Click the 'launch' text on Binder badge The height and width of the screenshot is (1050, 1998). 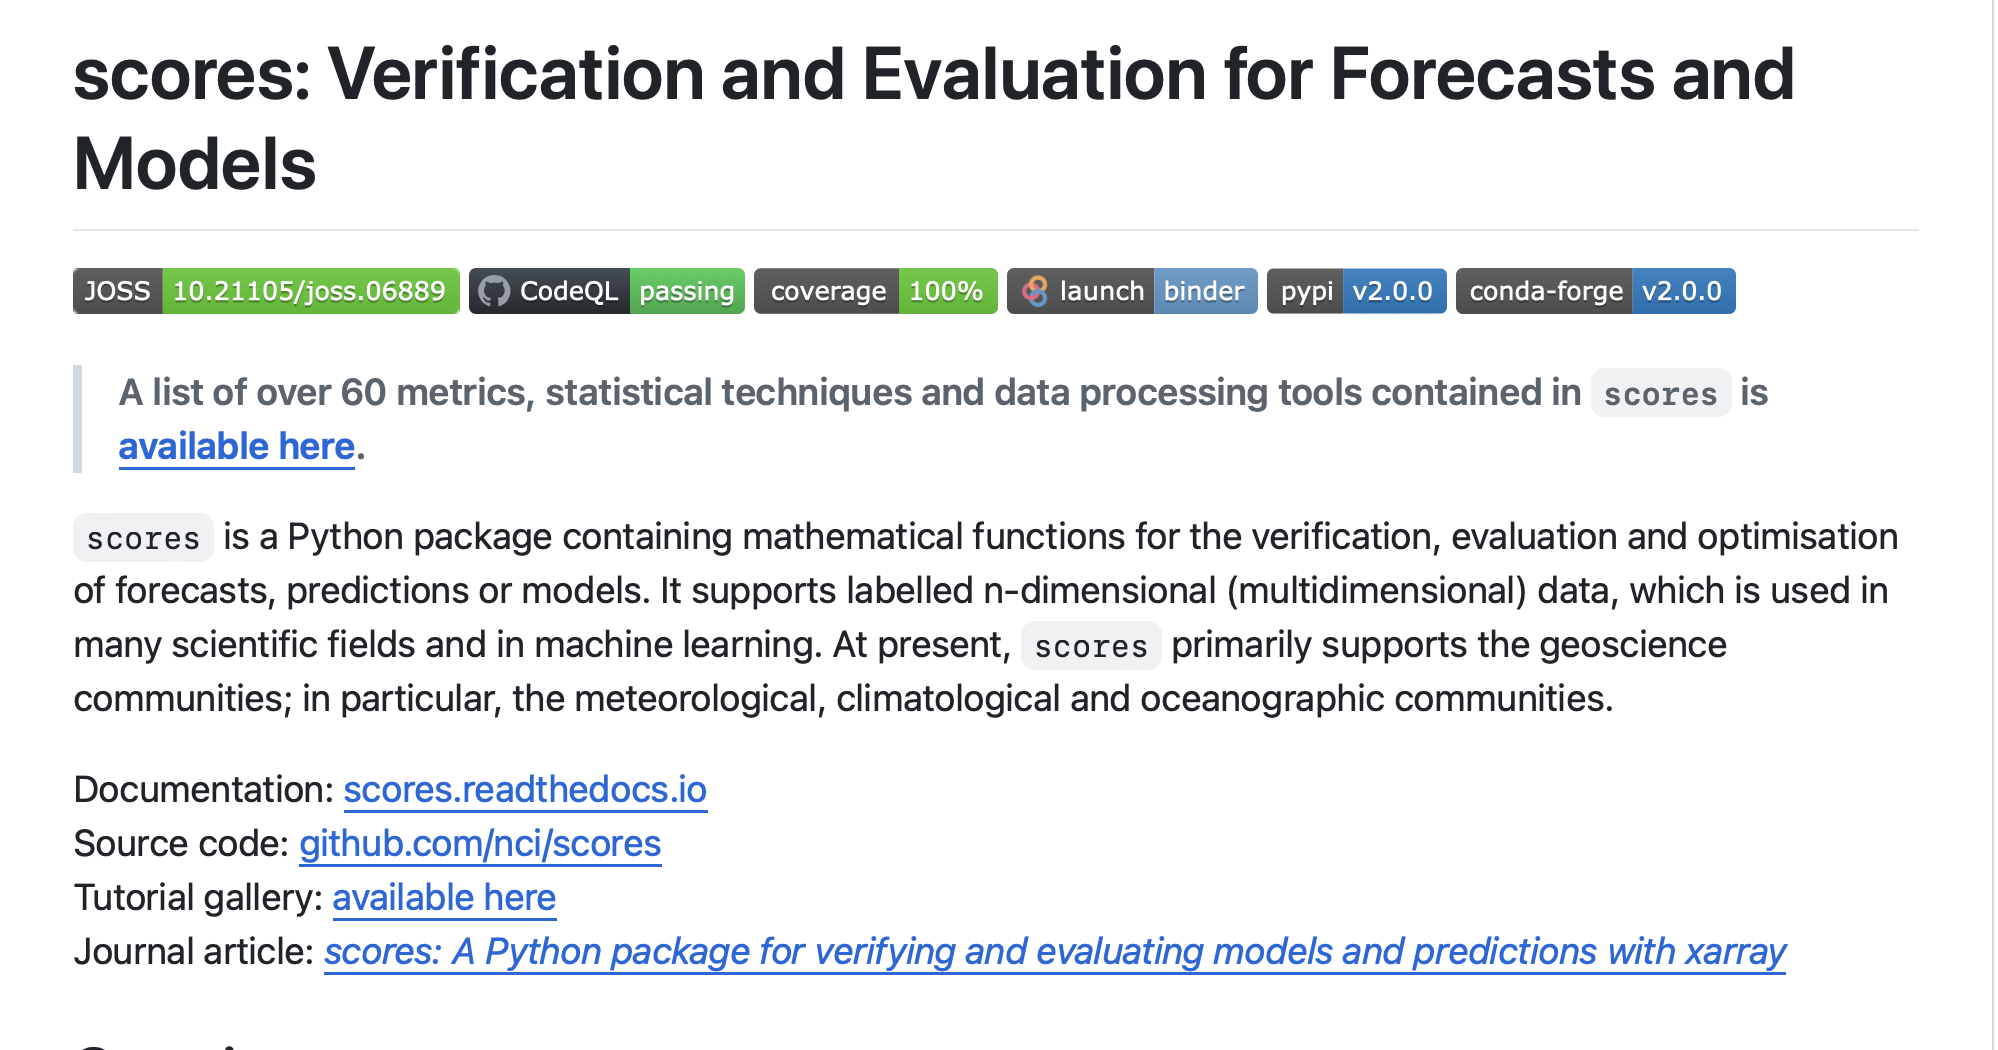(1102, 291)
